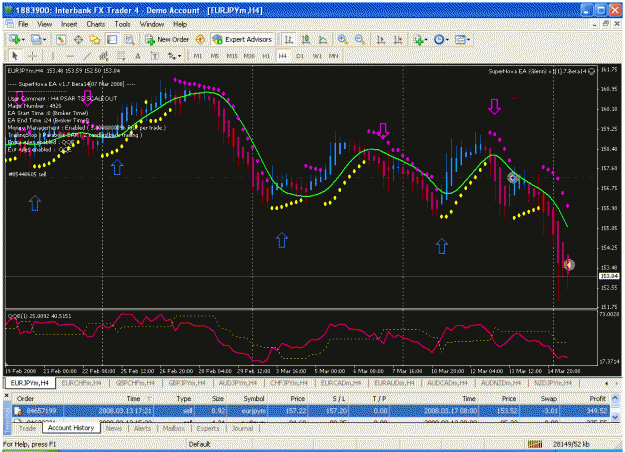This screenshot has width=625, height=452.
Task: Toggle the Chart Shift icon
Action: pos(398,39)
